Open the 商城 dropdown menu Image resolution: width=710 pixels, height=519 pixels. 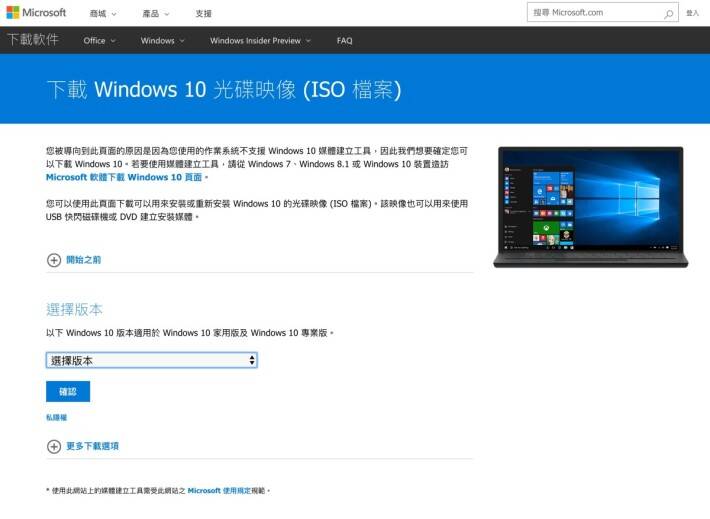103,14
